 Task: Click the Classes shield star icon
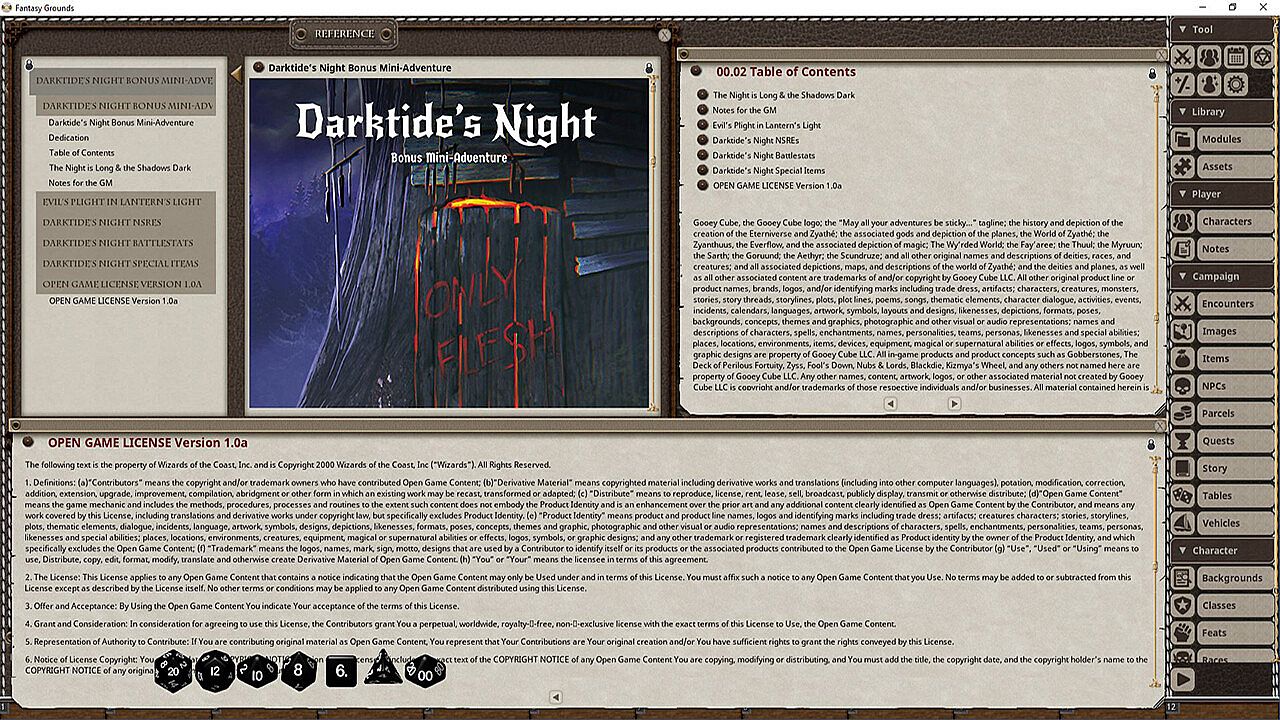(x=1183, y=605)
